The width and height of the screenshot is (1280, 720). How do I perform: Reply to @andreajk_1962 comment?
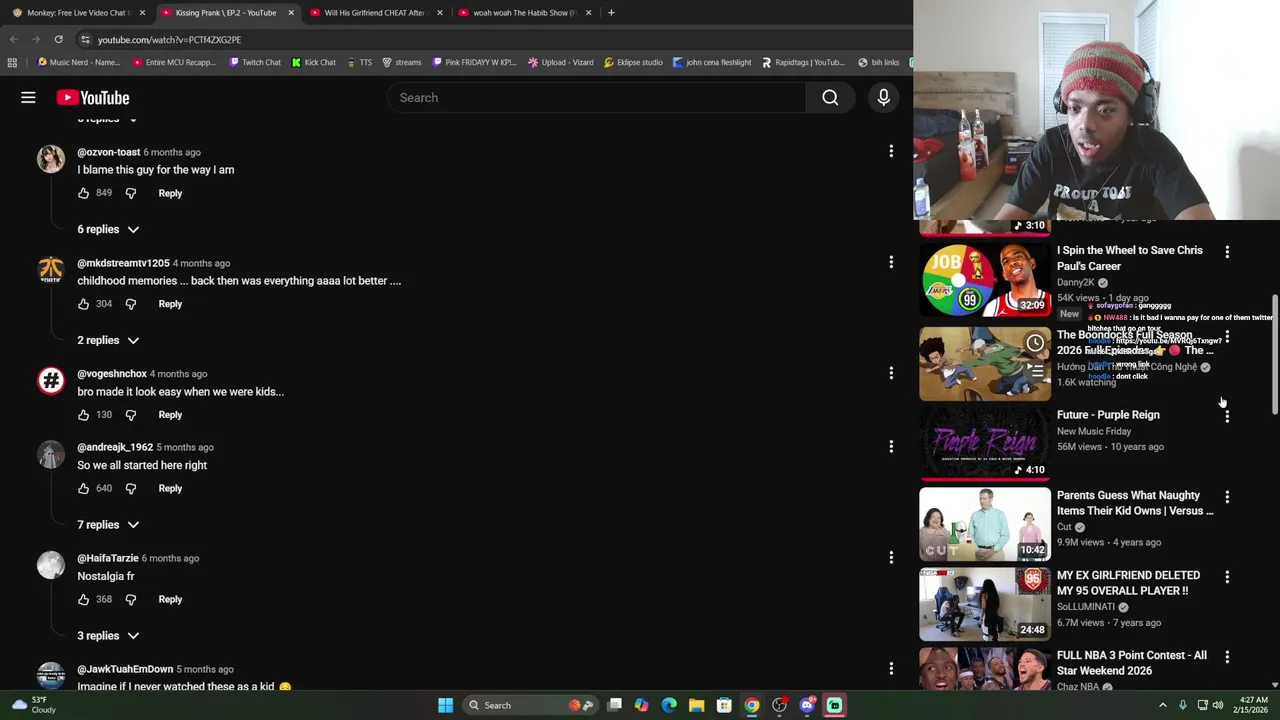[170, 488]
